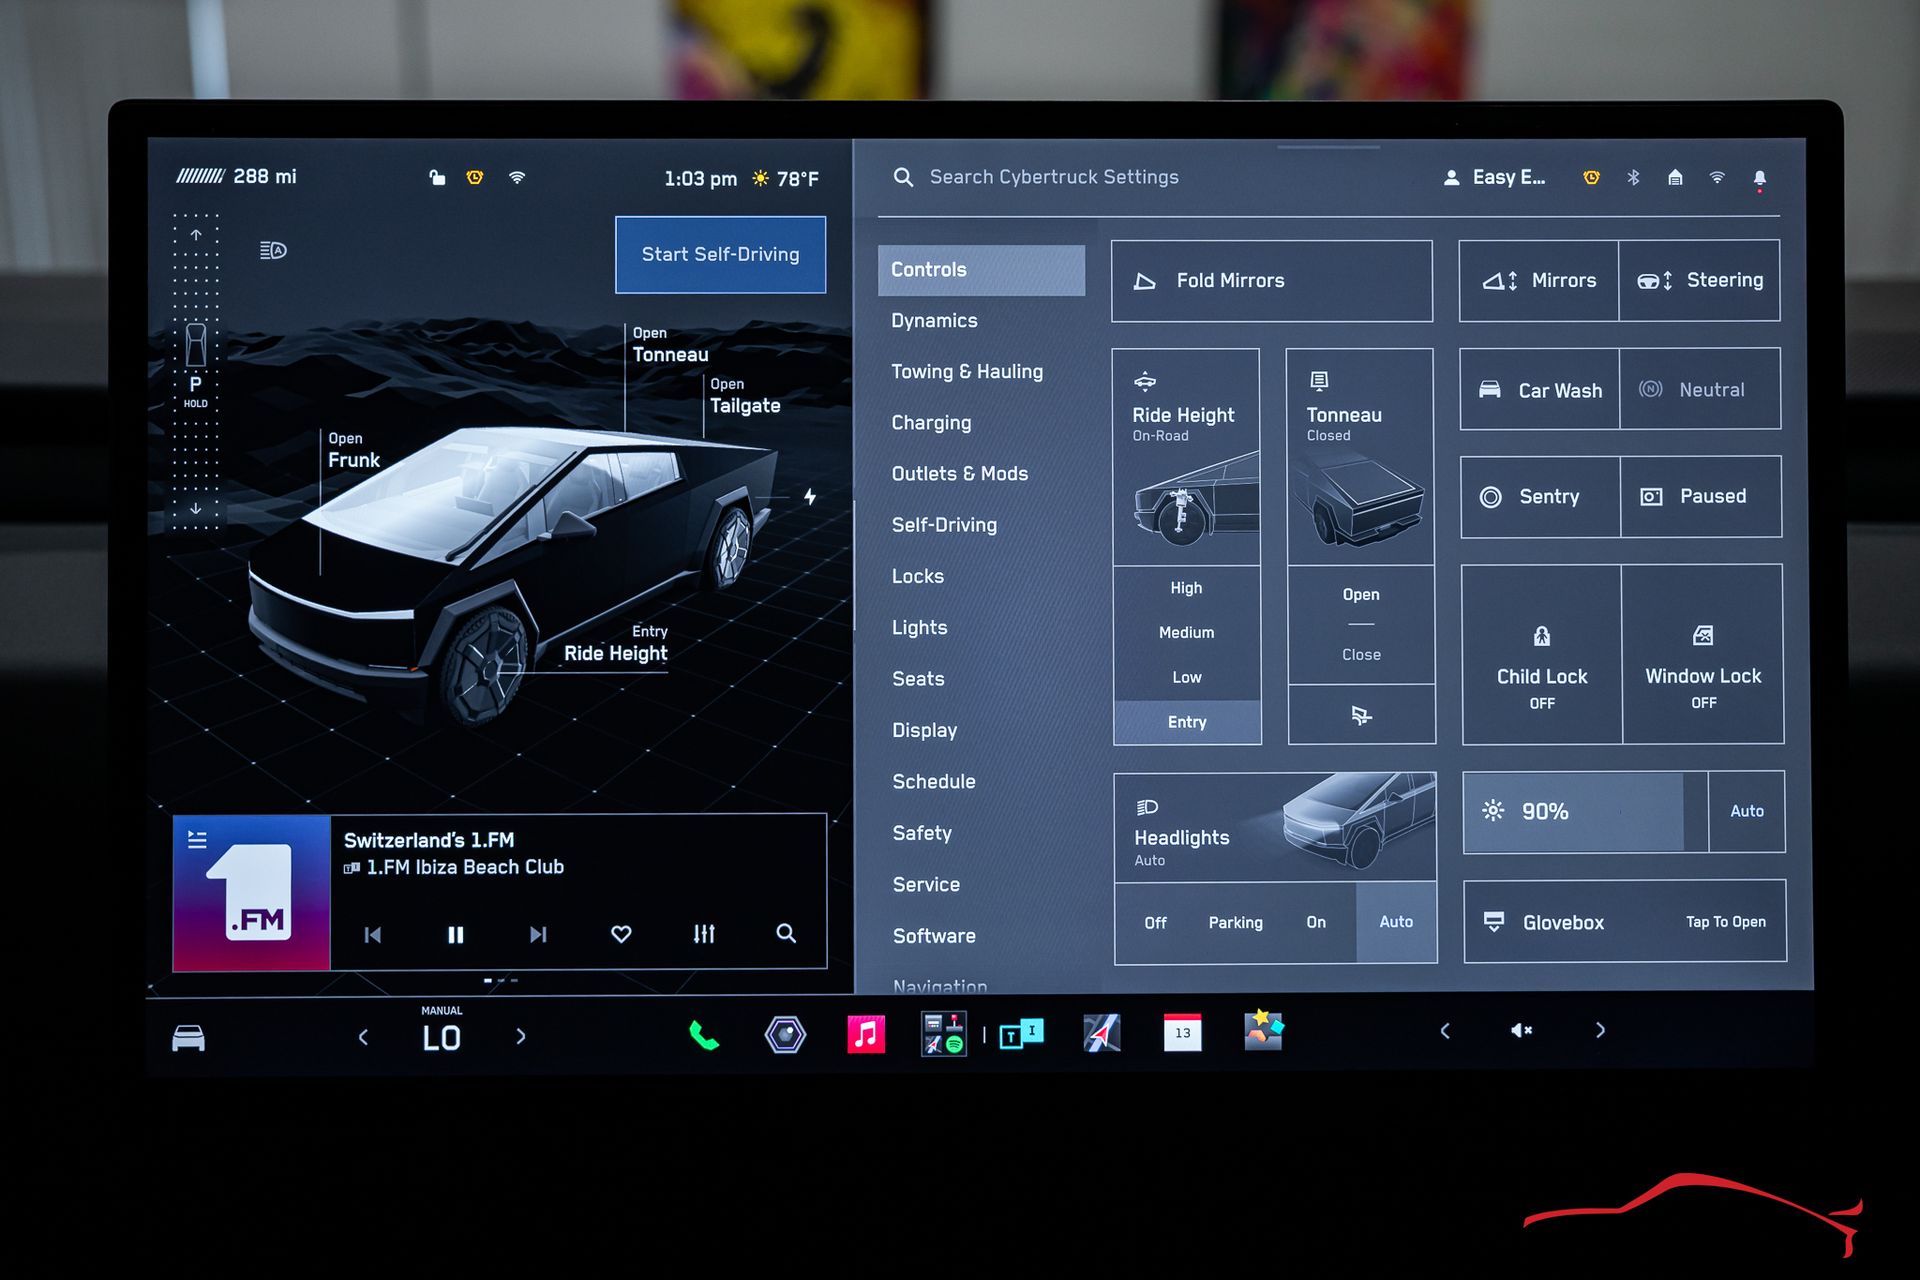Adjust the Steering wheel position button

1700,281
